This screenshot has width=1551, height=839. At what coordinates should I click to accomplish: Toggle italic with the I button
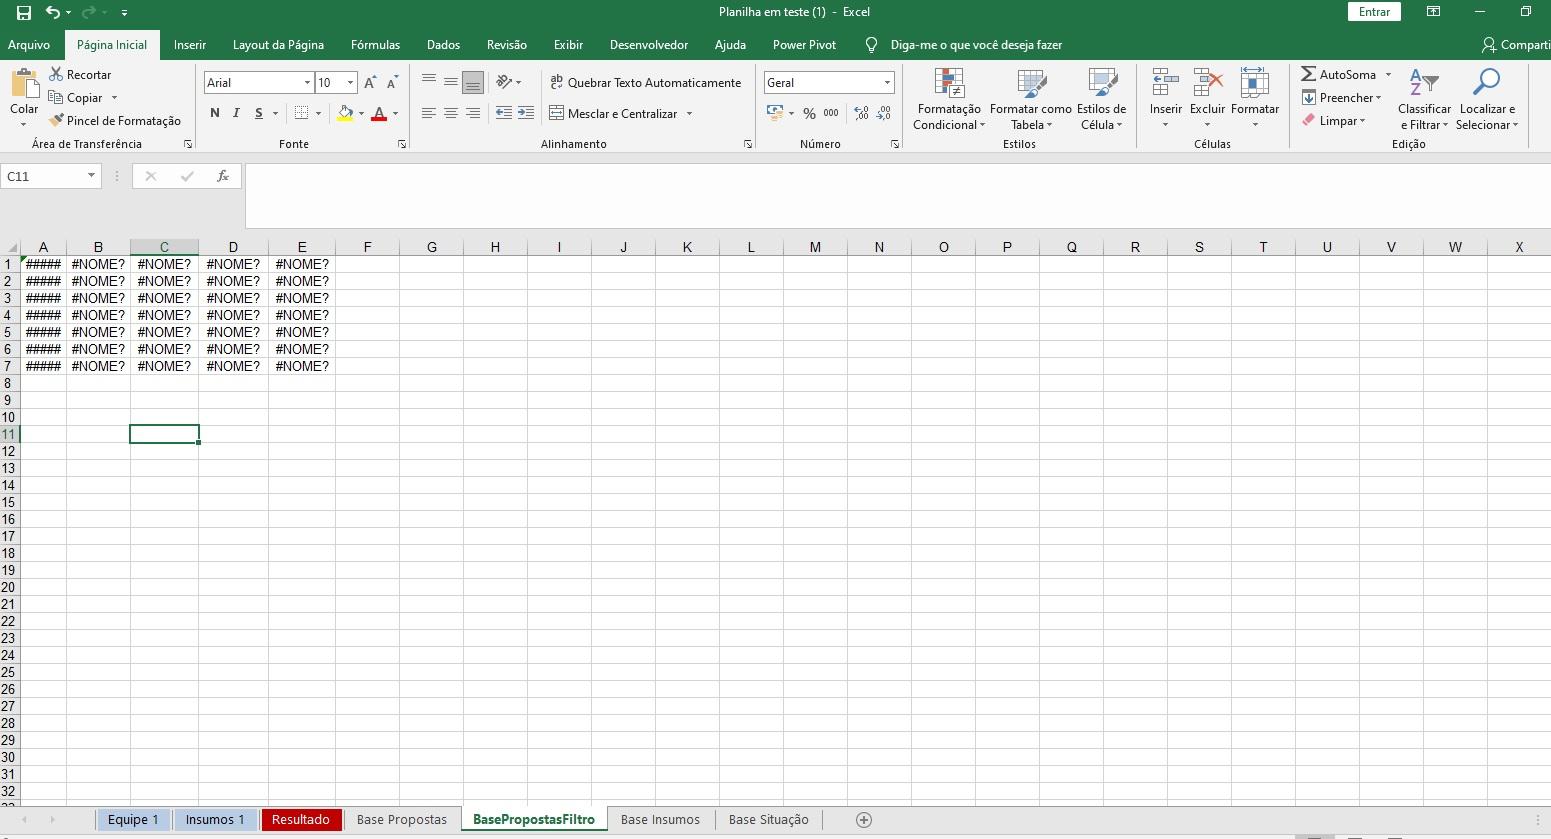[236, 113]
